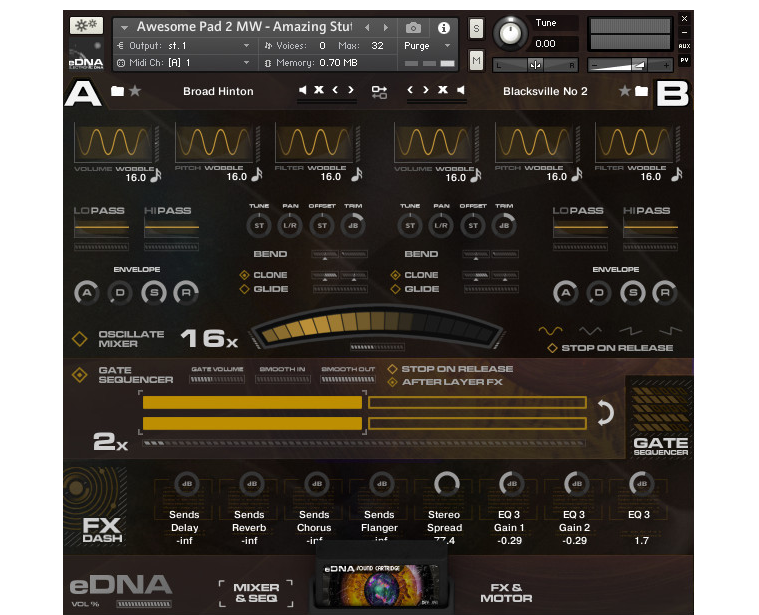This screenshot has width=759, height=615.
Task: Toggle layer B Glide option
Action: [395, 289]
